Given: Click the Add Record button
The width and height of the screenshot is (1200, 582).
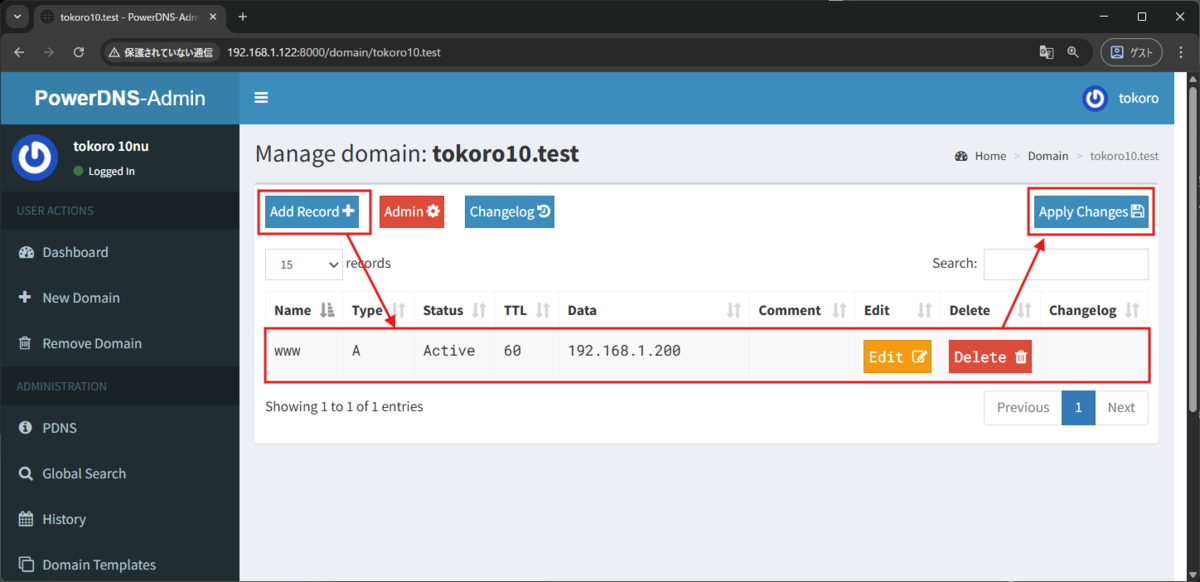Looking at the screenshot, I should click(312, 211).
